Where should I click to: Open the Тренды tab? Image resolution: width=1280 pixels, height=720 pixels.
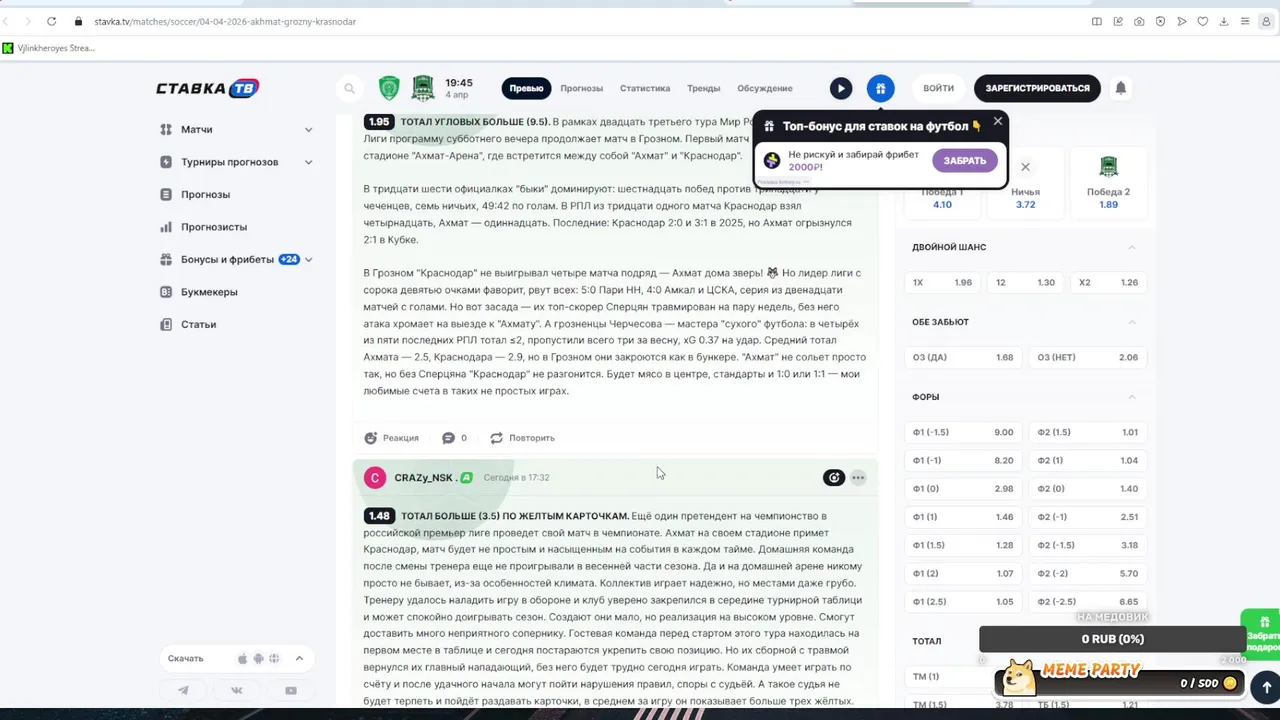704,88
